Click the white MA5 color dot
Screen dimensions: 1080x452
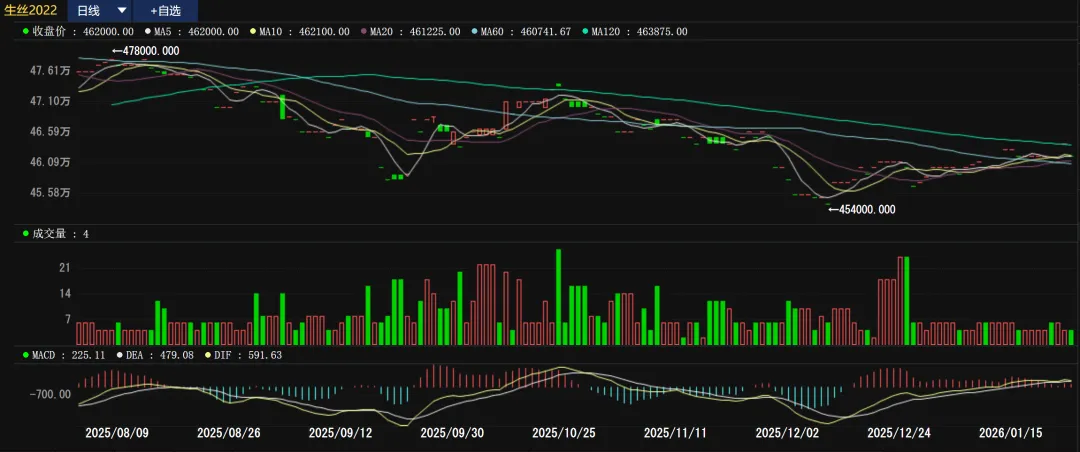point(149,32)
